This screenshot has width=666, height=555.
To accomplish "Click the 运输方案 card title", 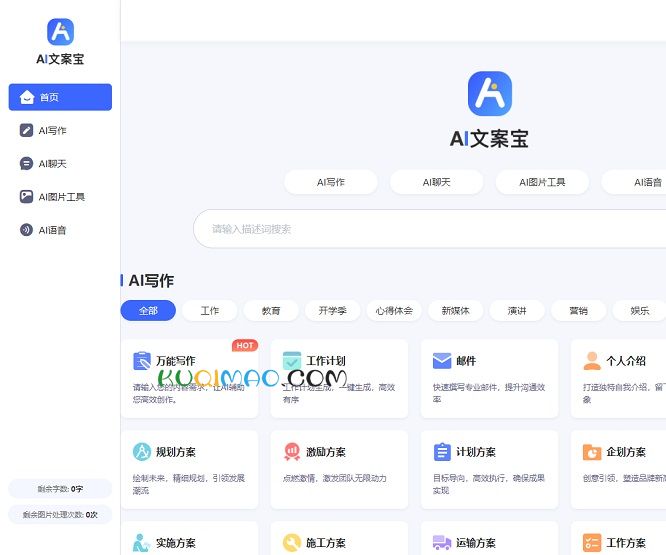I will (476, 543).
